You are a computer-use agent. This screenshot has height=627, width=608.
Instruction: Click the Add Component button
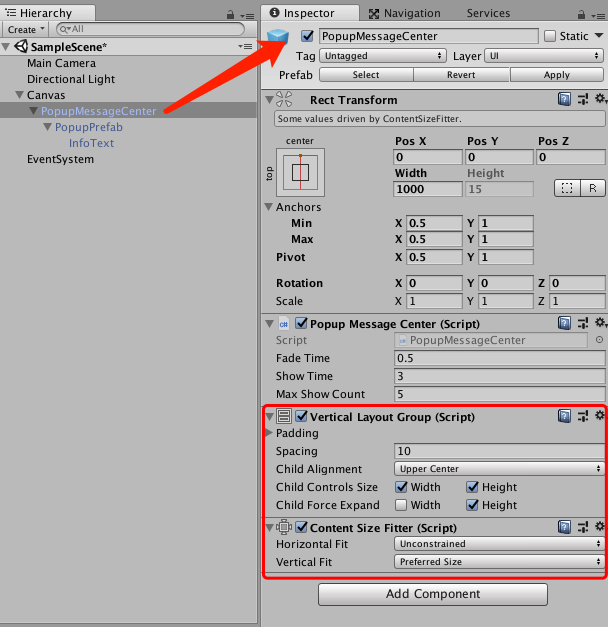click(433, 594)
